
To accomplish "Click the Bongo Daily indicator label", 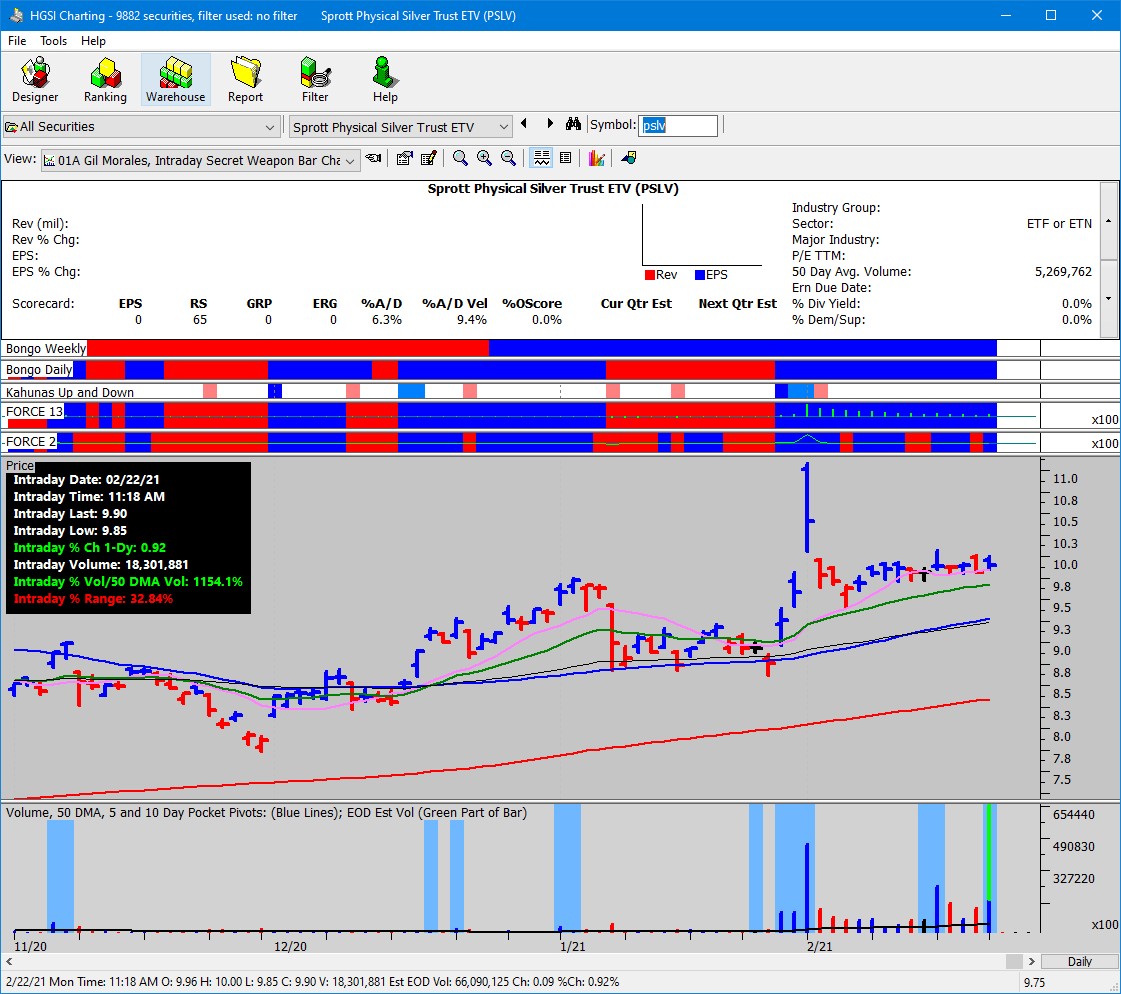I will (x=39, y=370).
